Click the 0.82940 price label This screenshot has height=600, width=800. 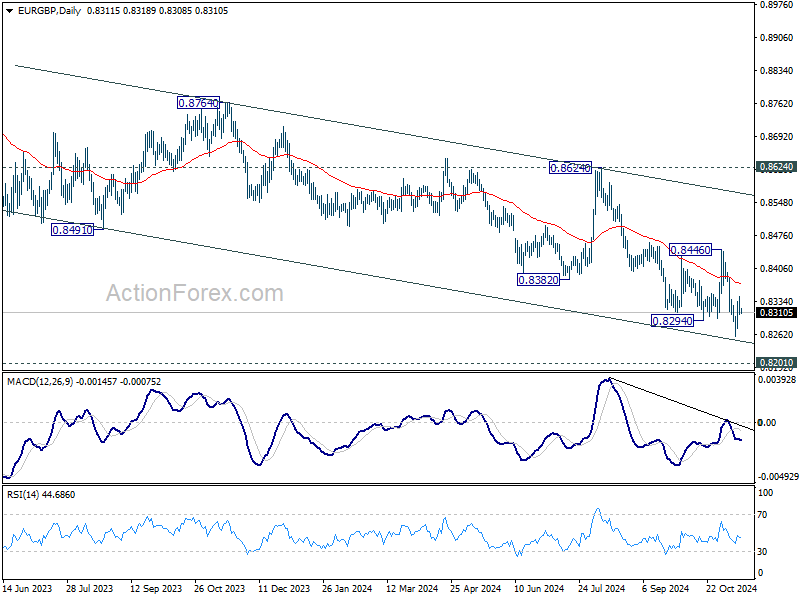[x=672, y=321]
